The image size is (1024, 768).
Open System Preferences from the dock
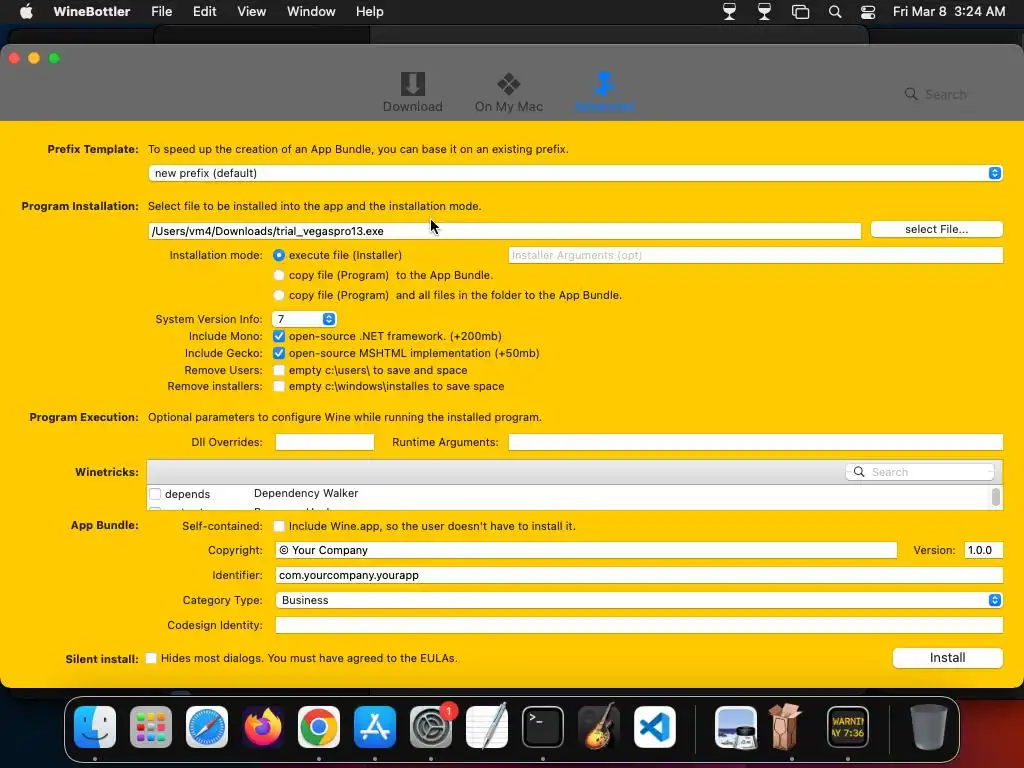tap(431, 727)
